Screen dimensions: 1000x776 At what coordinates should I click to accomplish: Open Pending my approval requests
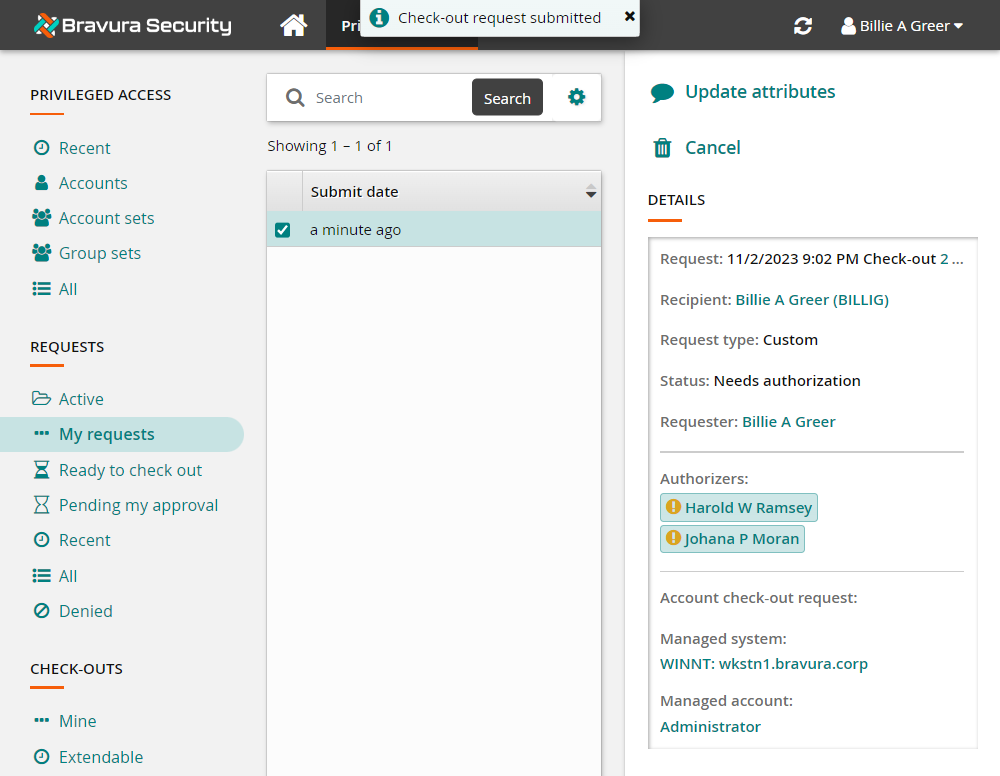coord(138,505)
